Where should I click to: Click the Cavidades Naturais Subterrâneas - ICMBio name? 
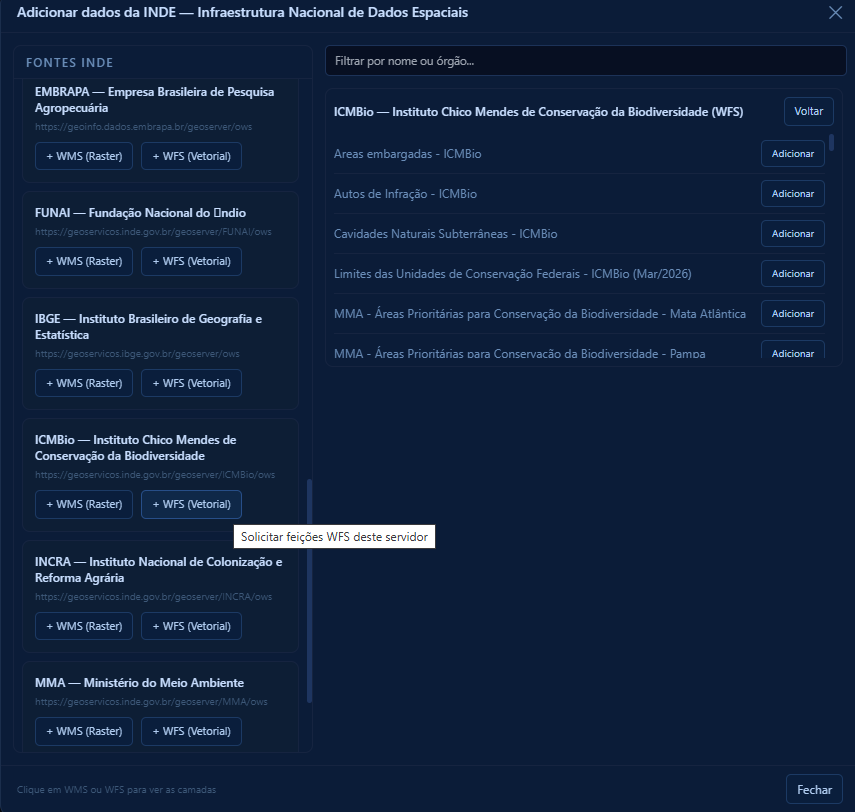click(x=445, y=233)
